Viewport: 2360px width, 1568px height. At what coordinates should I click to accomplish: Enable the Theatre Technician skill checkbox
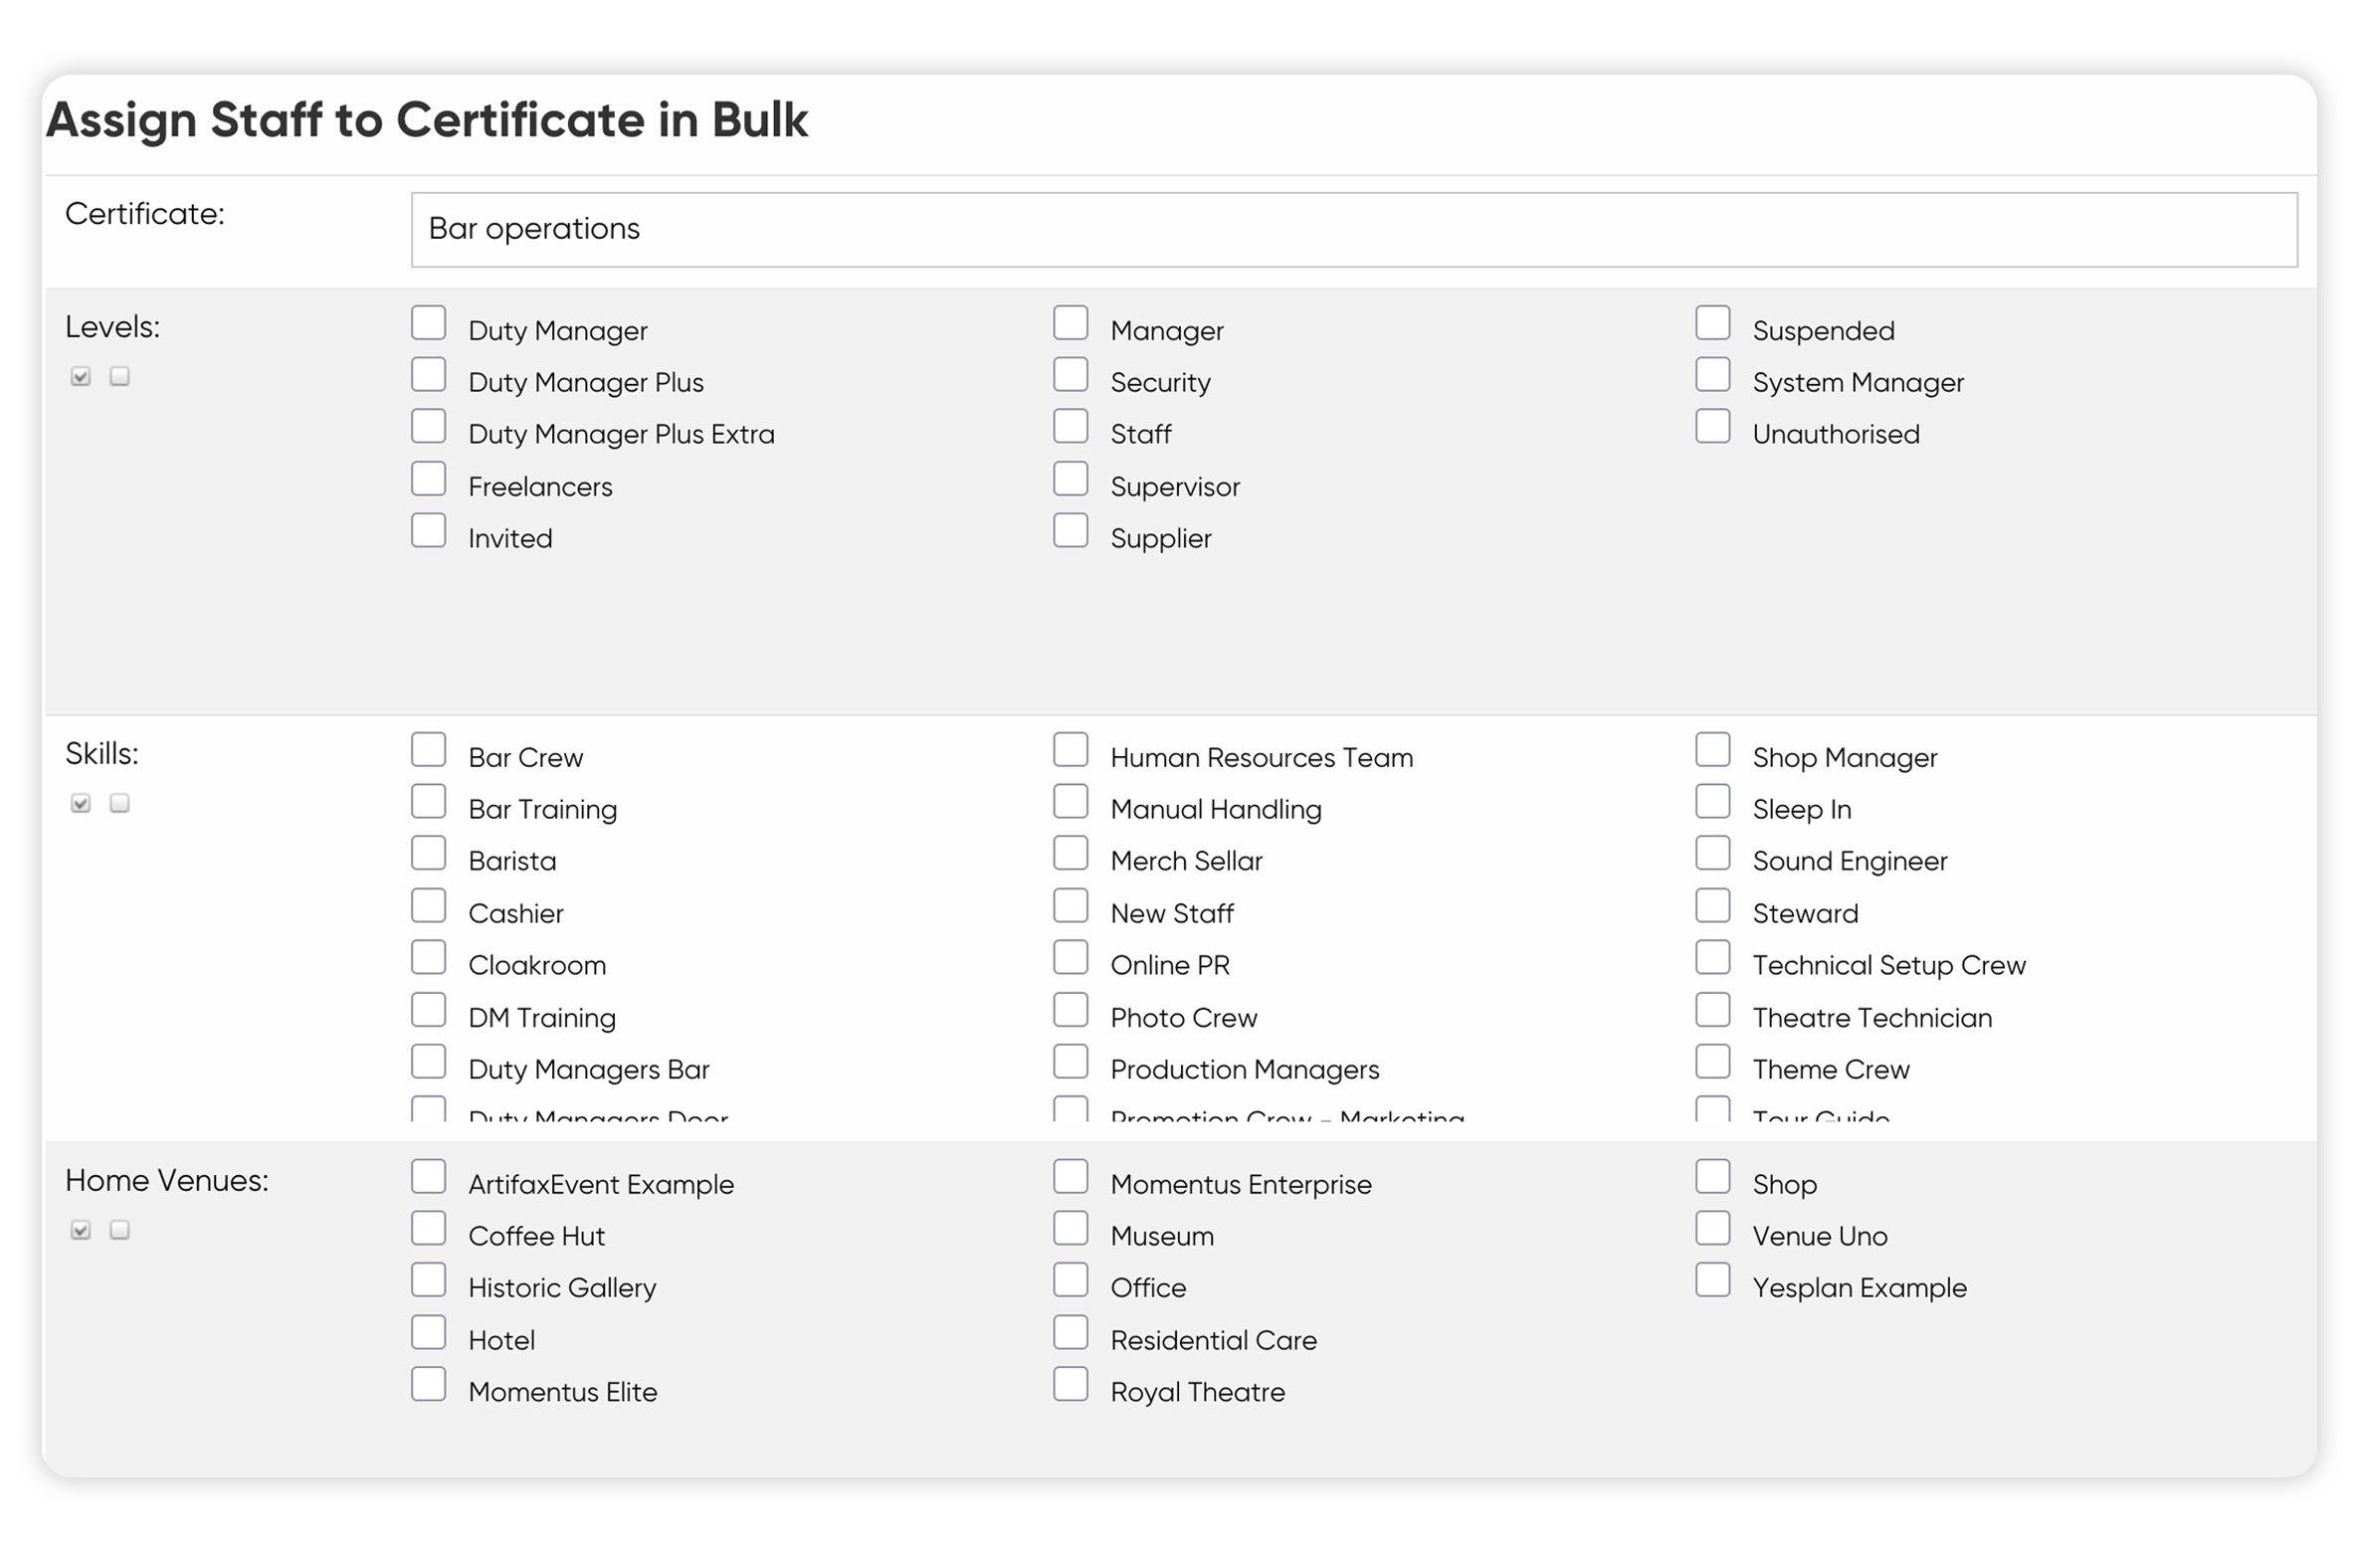coord(1713,1011)
